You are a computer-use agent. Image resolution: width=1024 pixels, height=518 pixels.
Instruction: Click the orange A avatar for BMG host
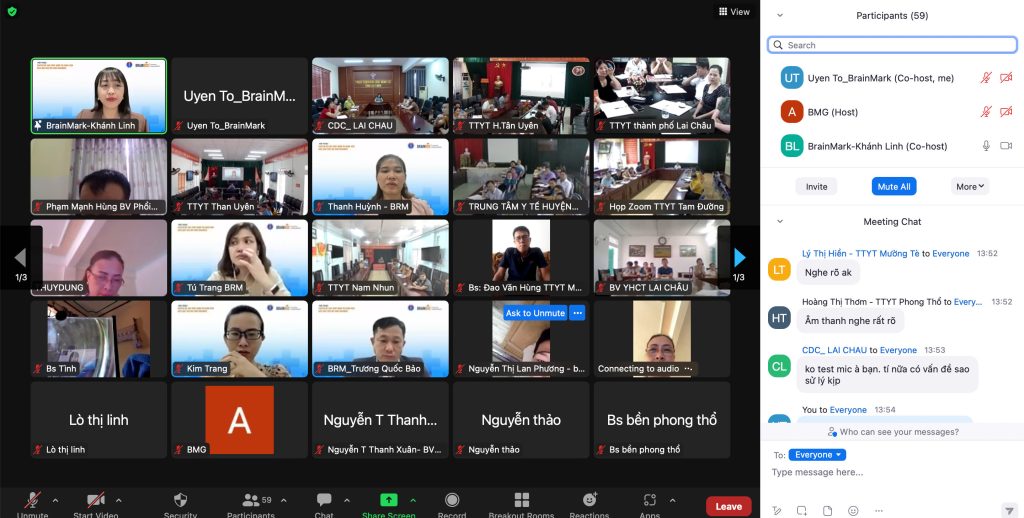pos(792,112)
